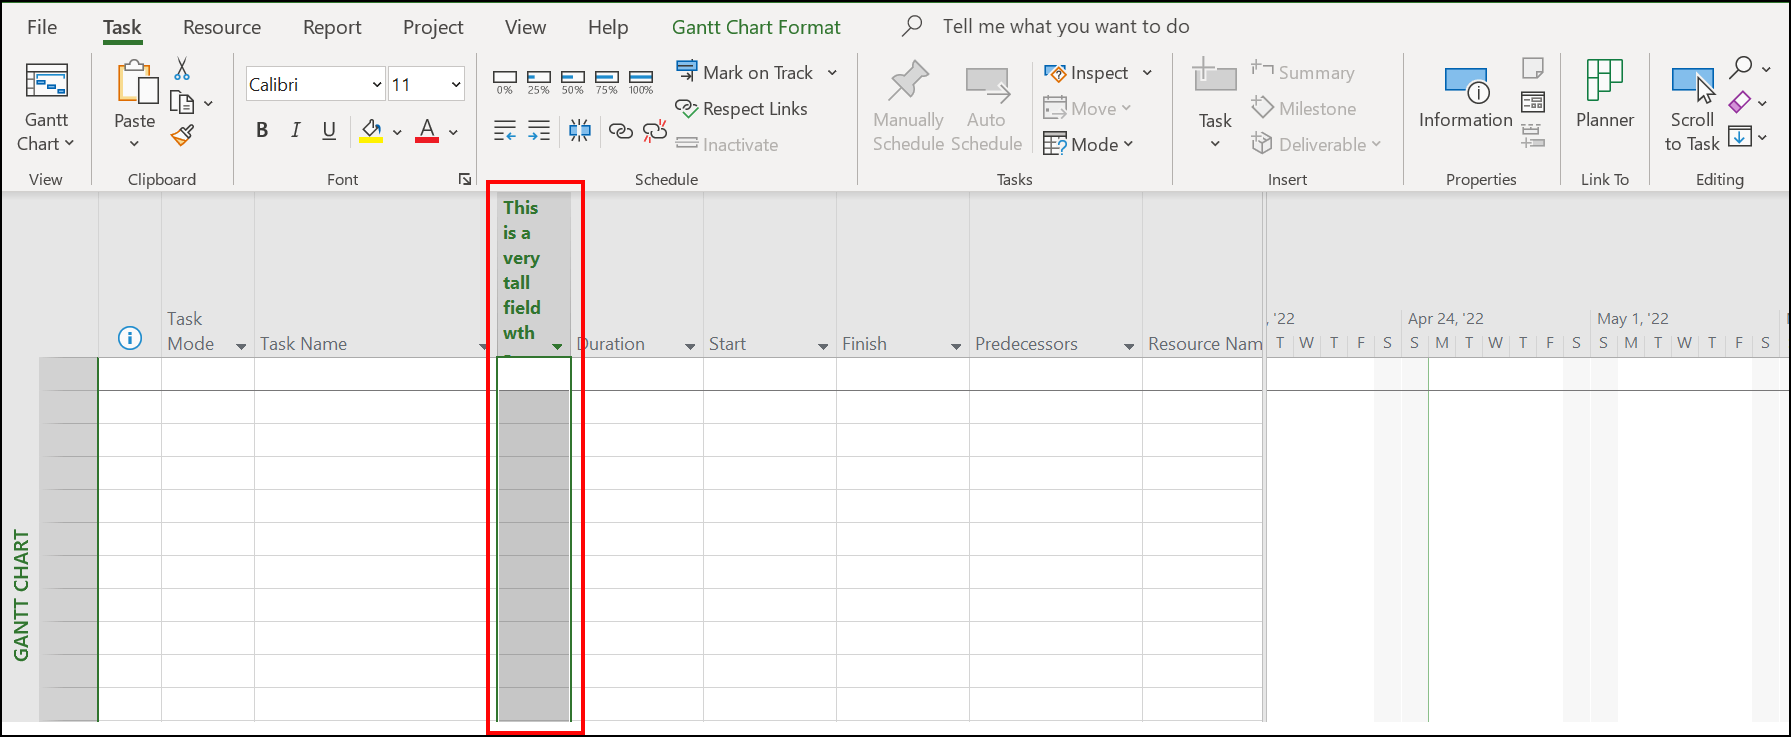Click the Outdent Task icon

pos(505,130)
